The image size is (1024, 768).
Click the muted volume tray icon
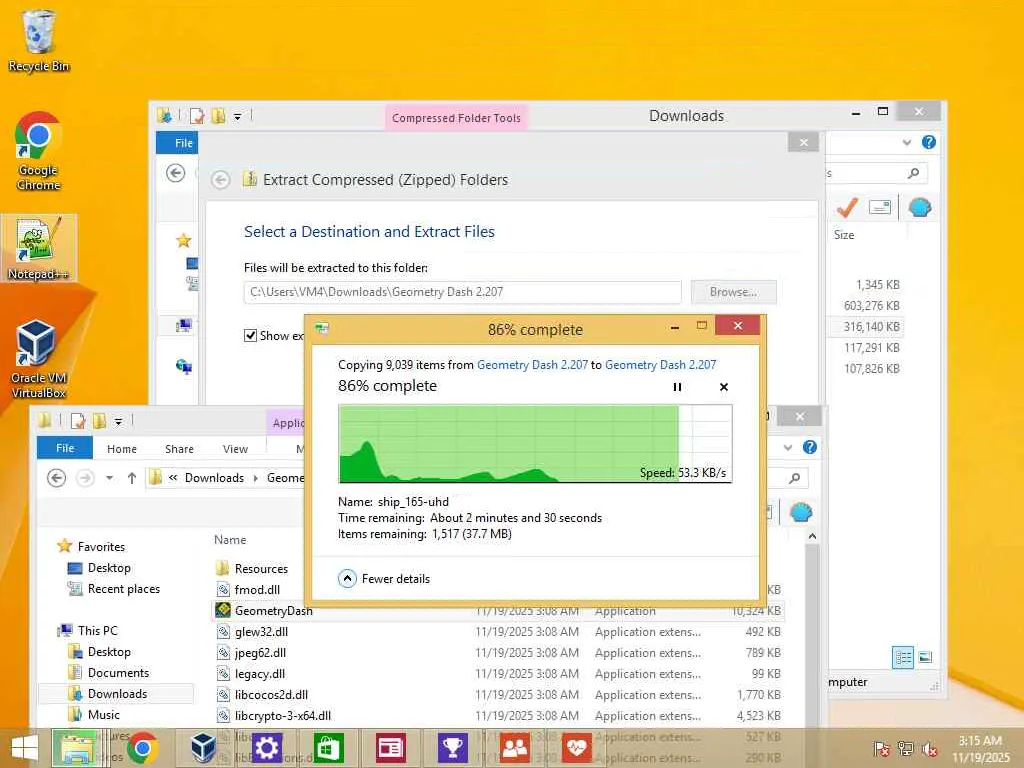click(x=930, y=749)
